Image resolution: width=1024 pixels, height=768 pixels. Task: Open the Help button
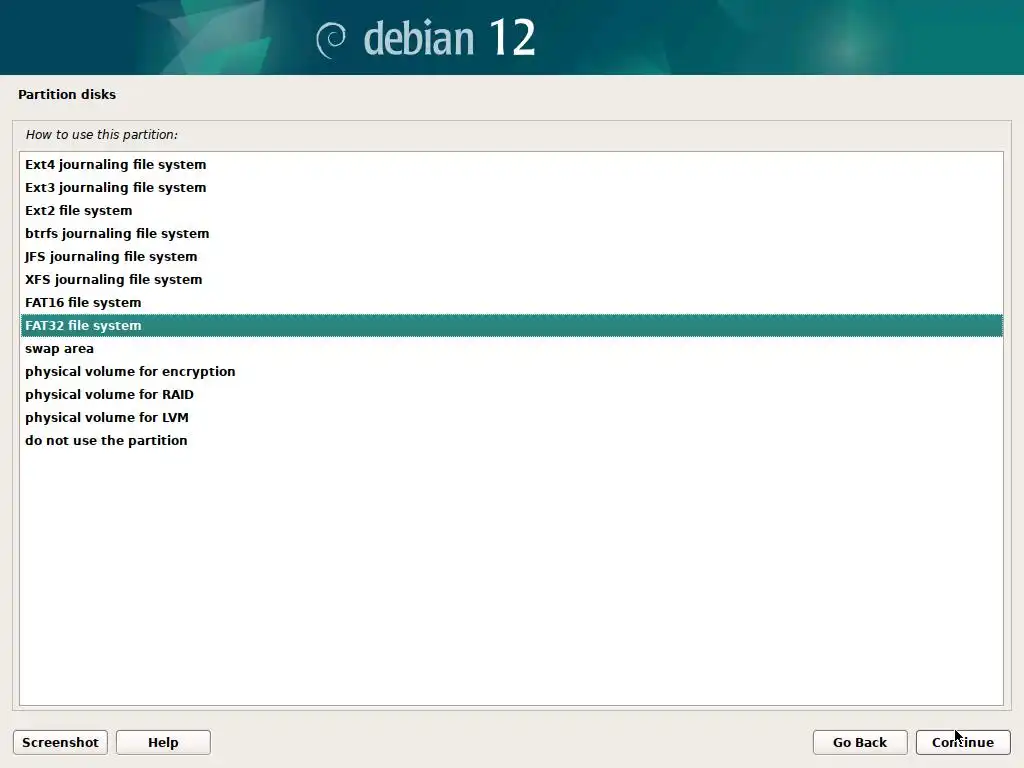pyautogui.click(x=163, y=743)
